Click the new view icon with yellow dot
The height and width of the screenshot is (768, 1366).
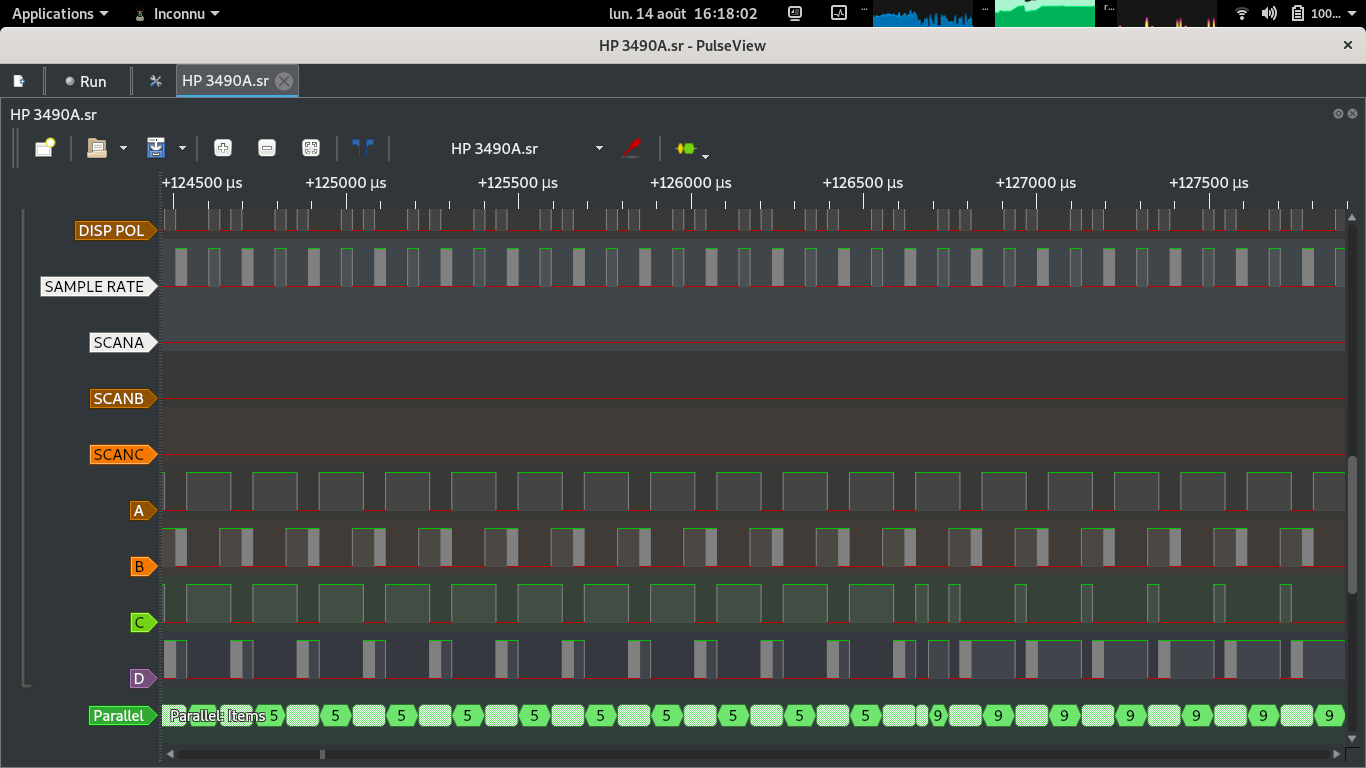pyautogui.click(x=45, y=148)
